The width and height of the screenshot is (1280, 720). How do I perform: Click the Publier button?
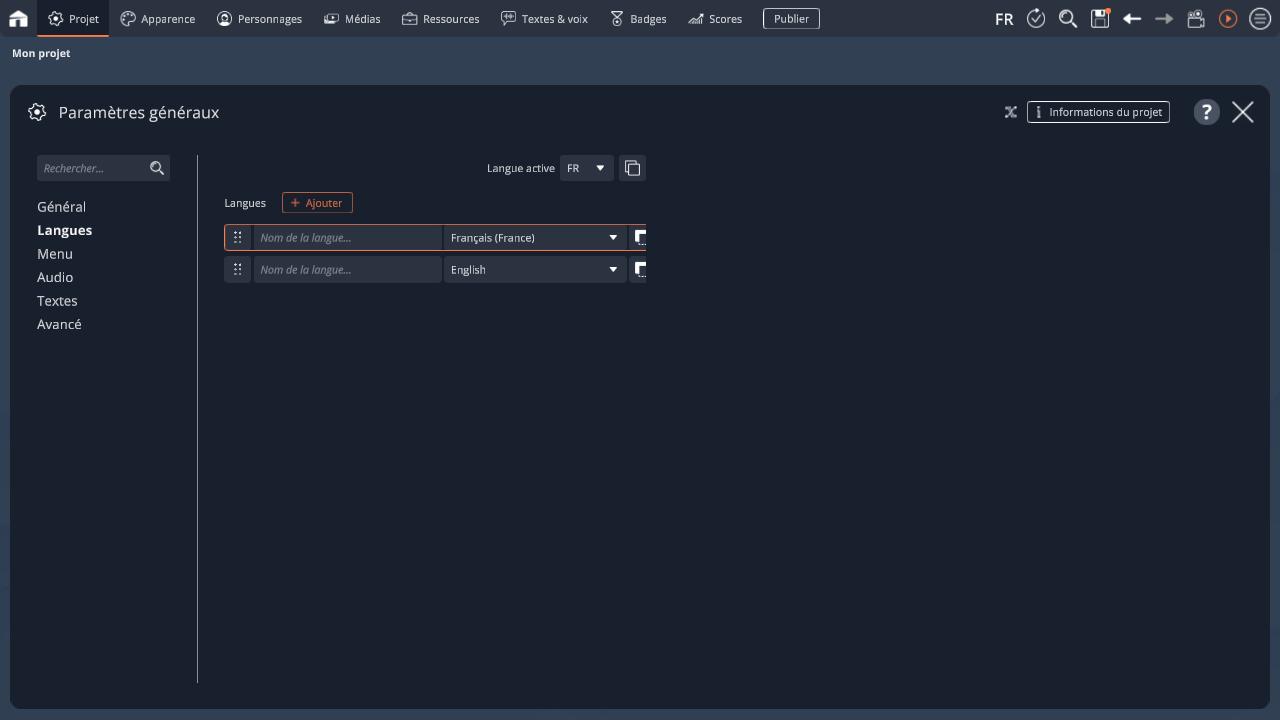point(791,18)
